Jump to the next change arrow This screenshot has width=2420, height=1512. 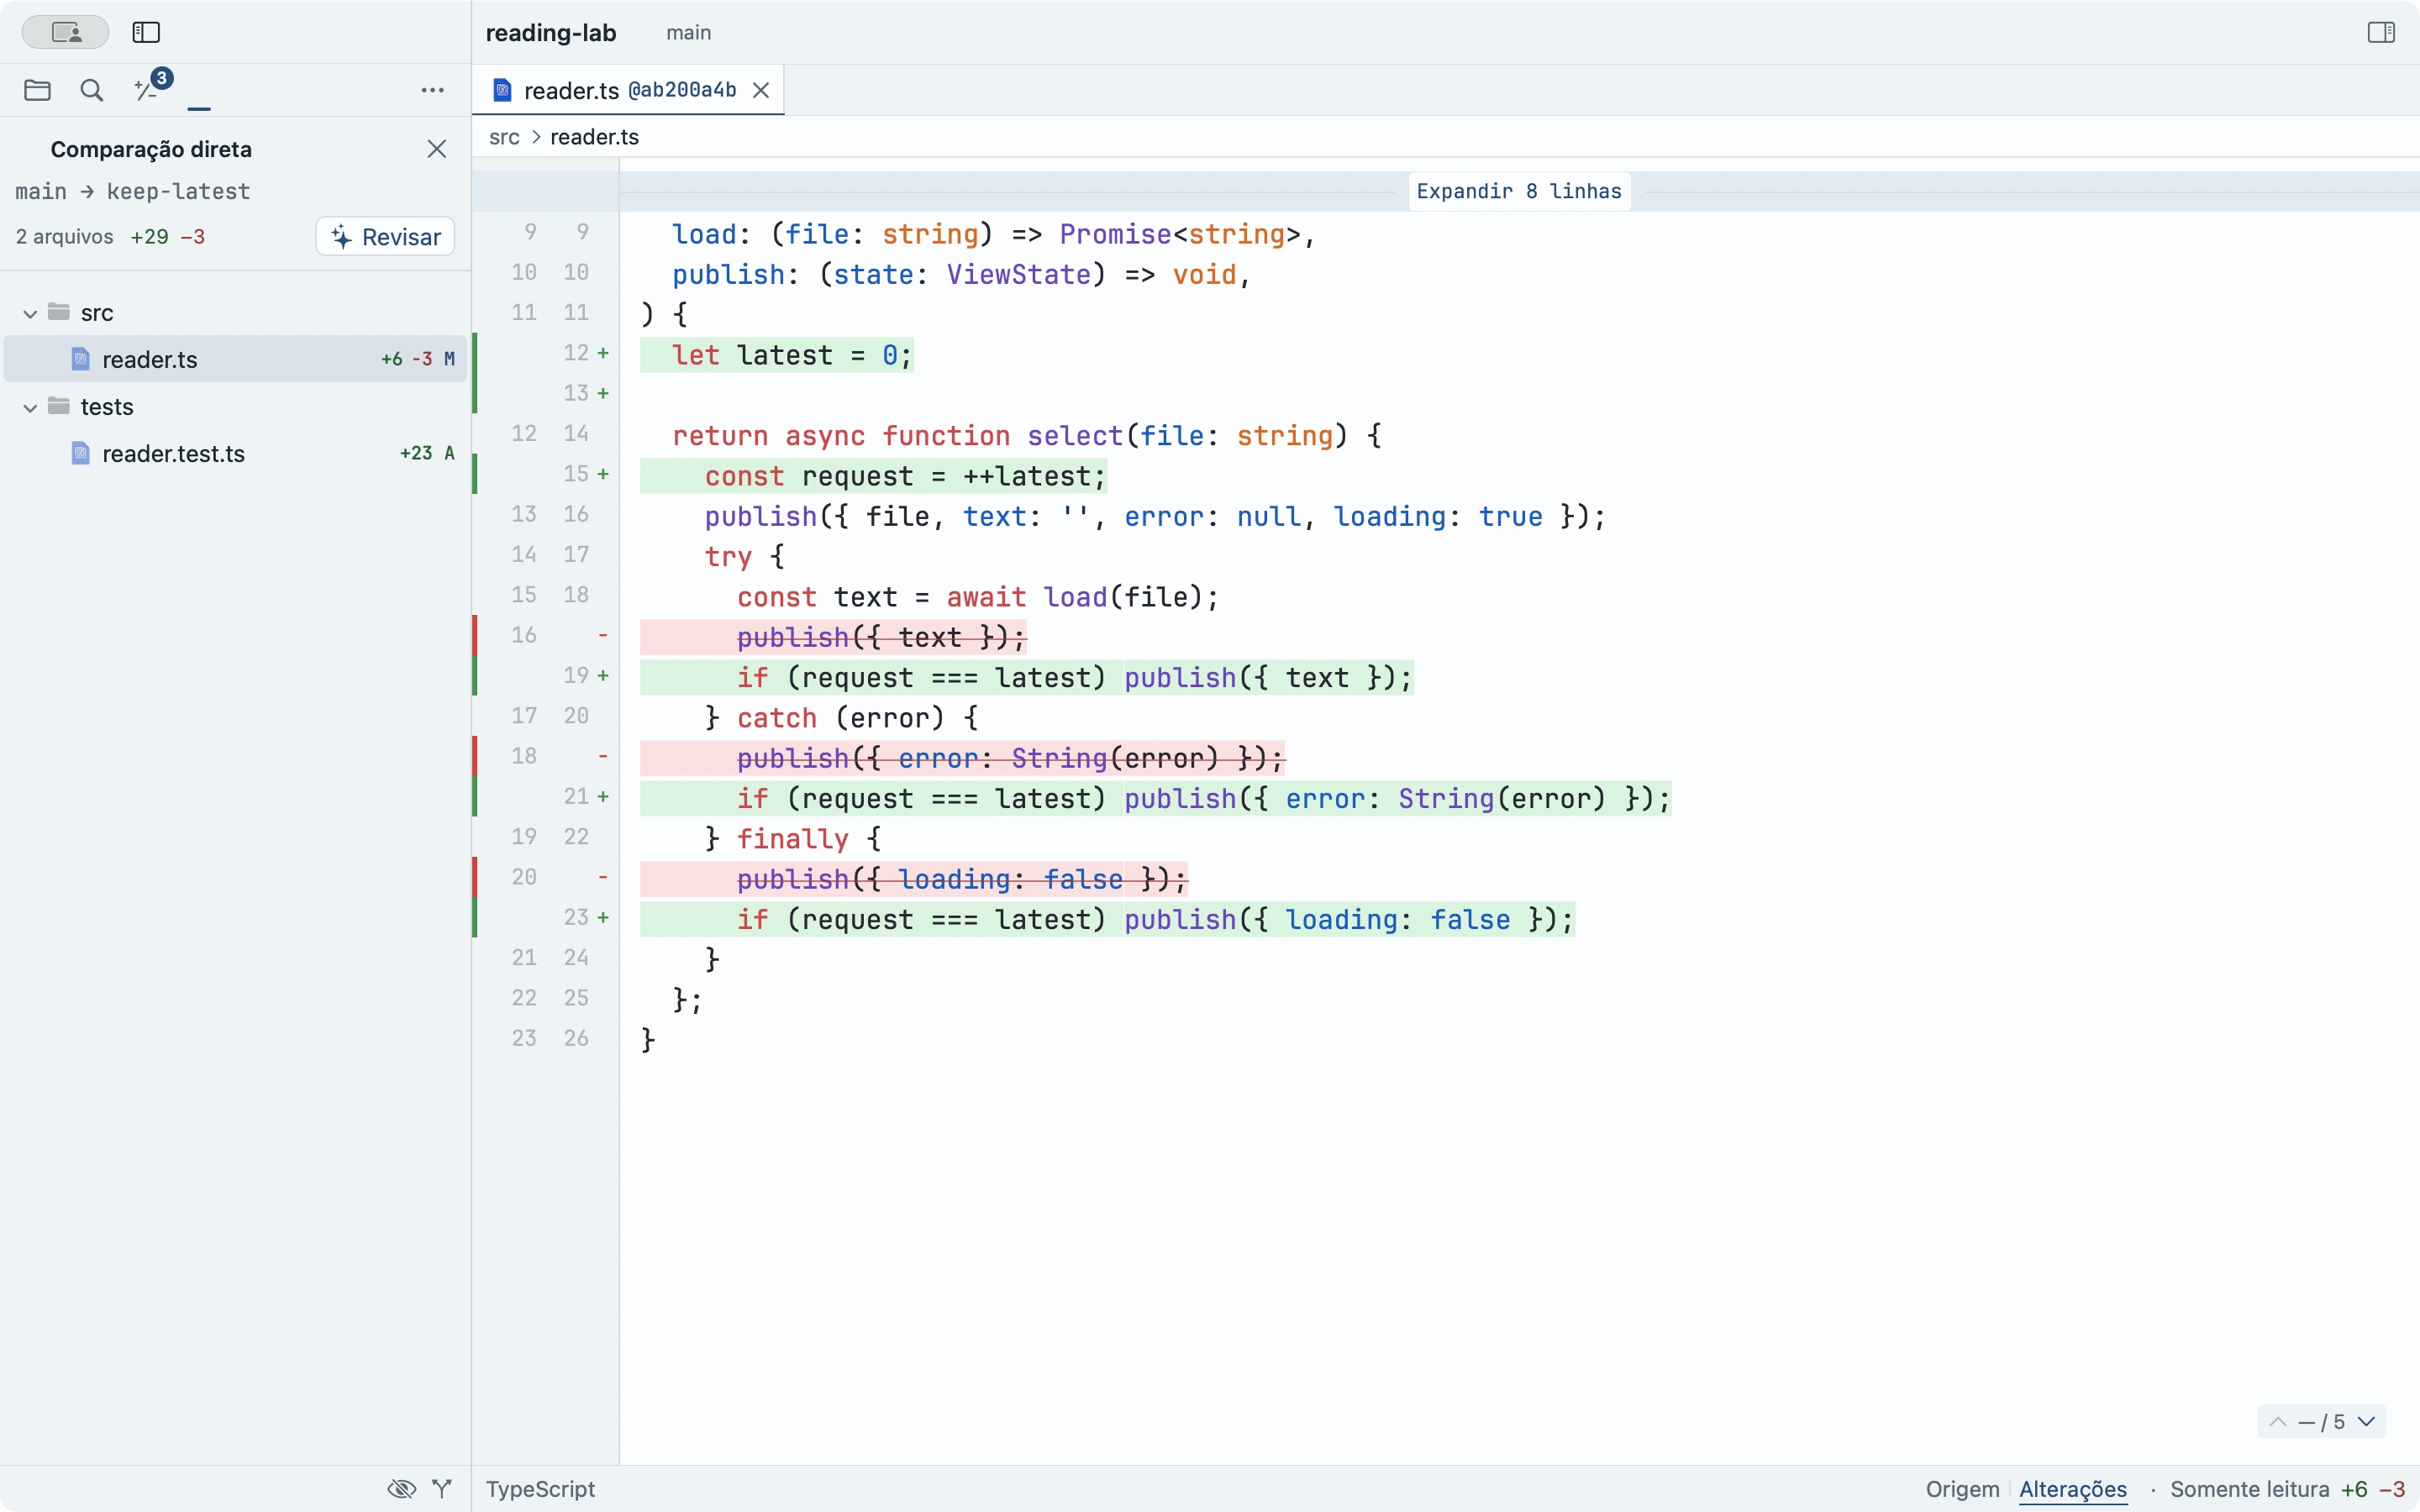(x=2366, y=1422)
